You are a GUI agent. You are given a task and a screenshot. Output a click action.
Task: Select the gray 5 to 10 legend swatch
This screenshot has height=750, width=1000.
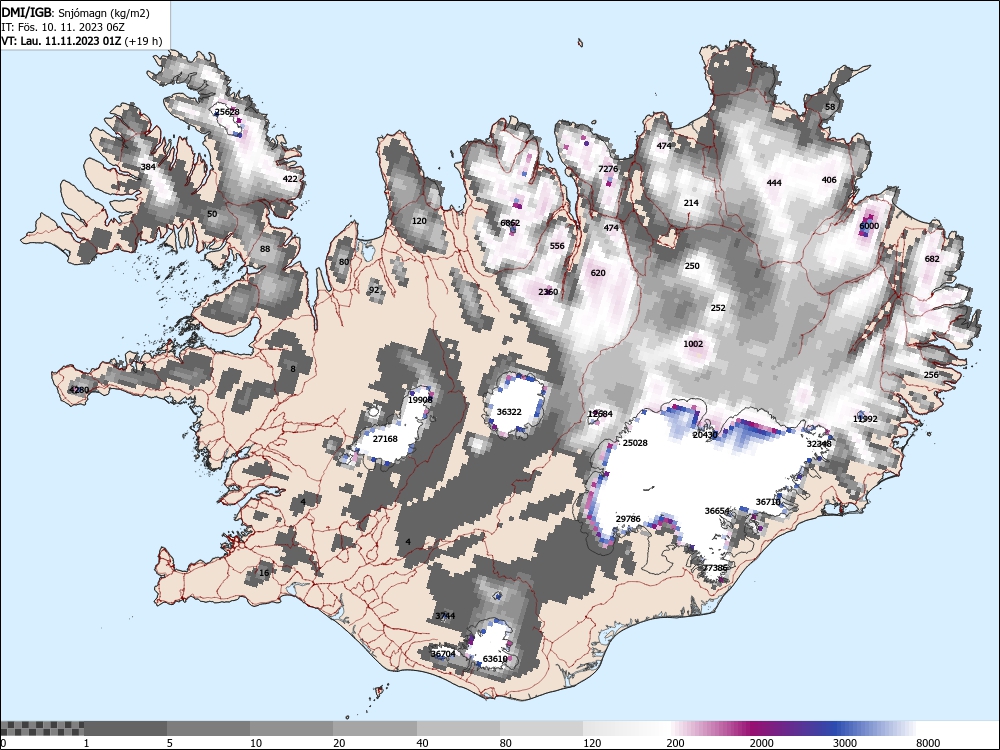click(209, 728)
